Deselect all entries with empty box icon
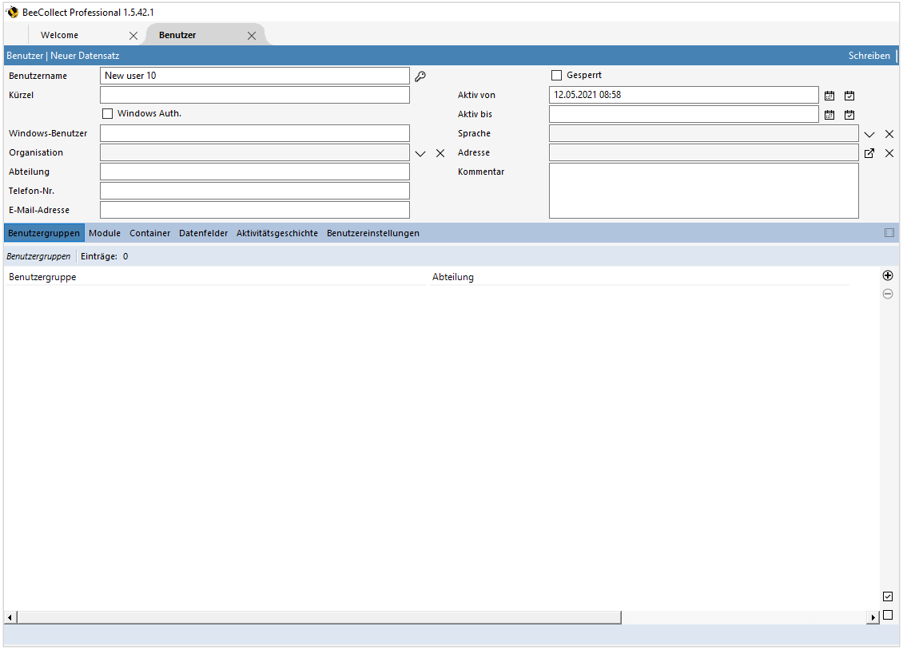 [887, 615]
